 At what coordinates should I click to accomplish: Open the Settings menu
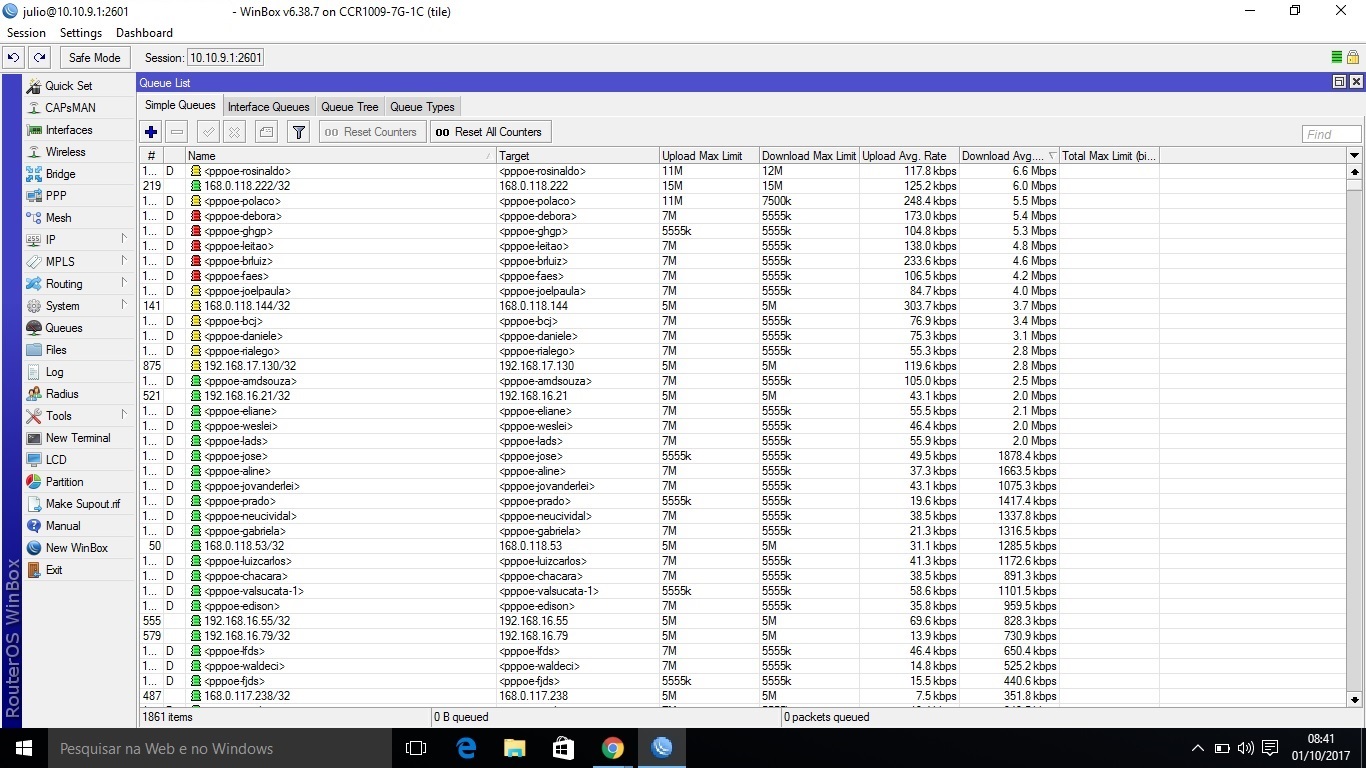click(x=81, y=33)
